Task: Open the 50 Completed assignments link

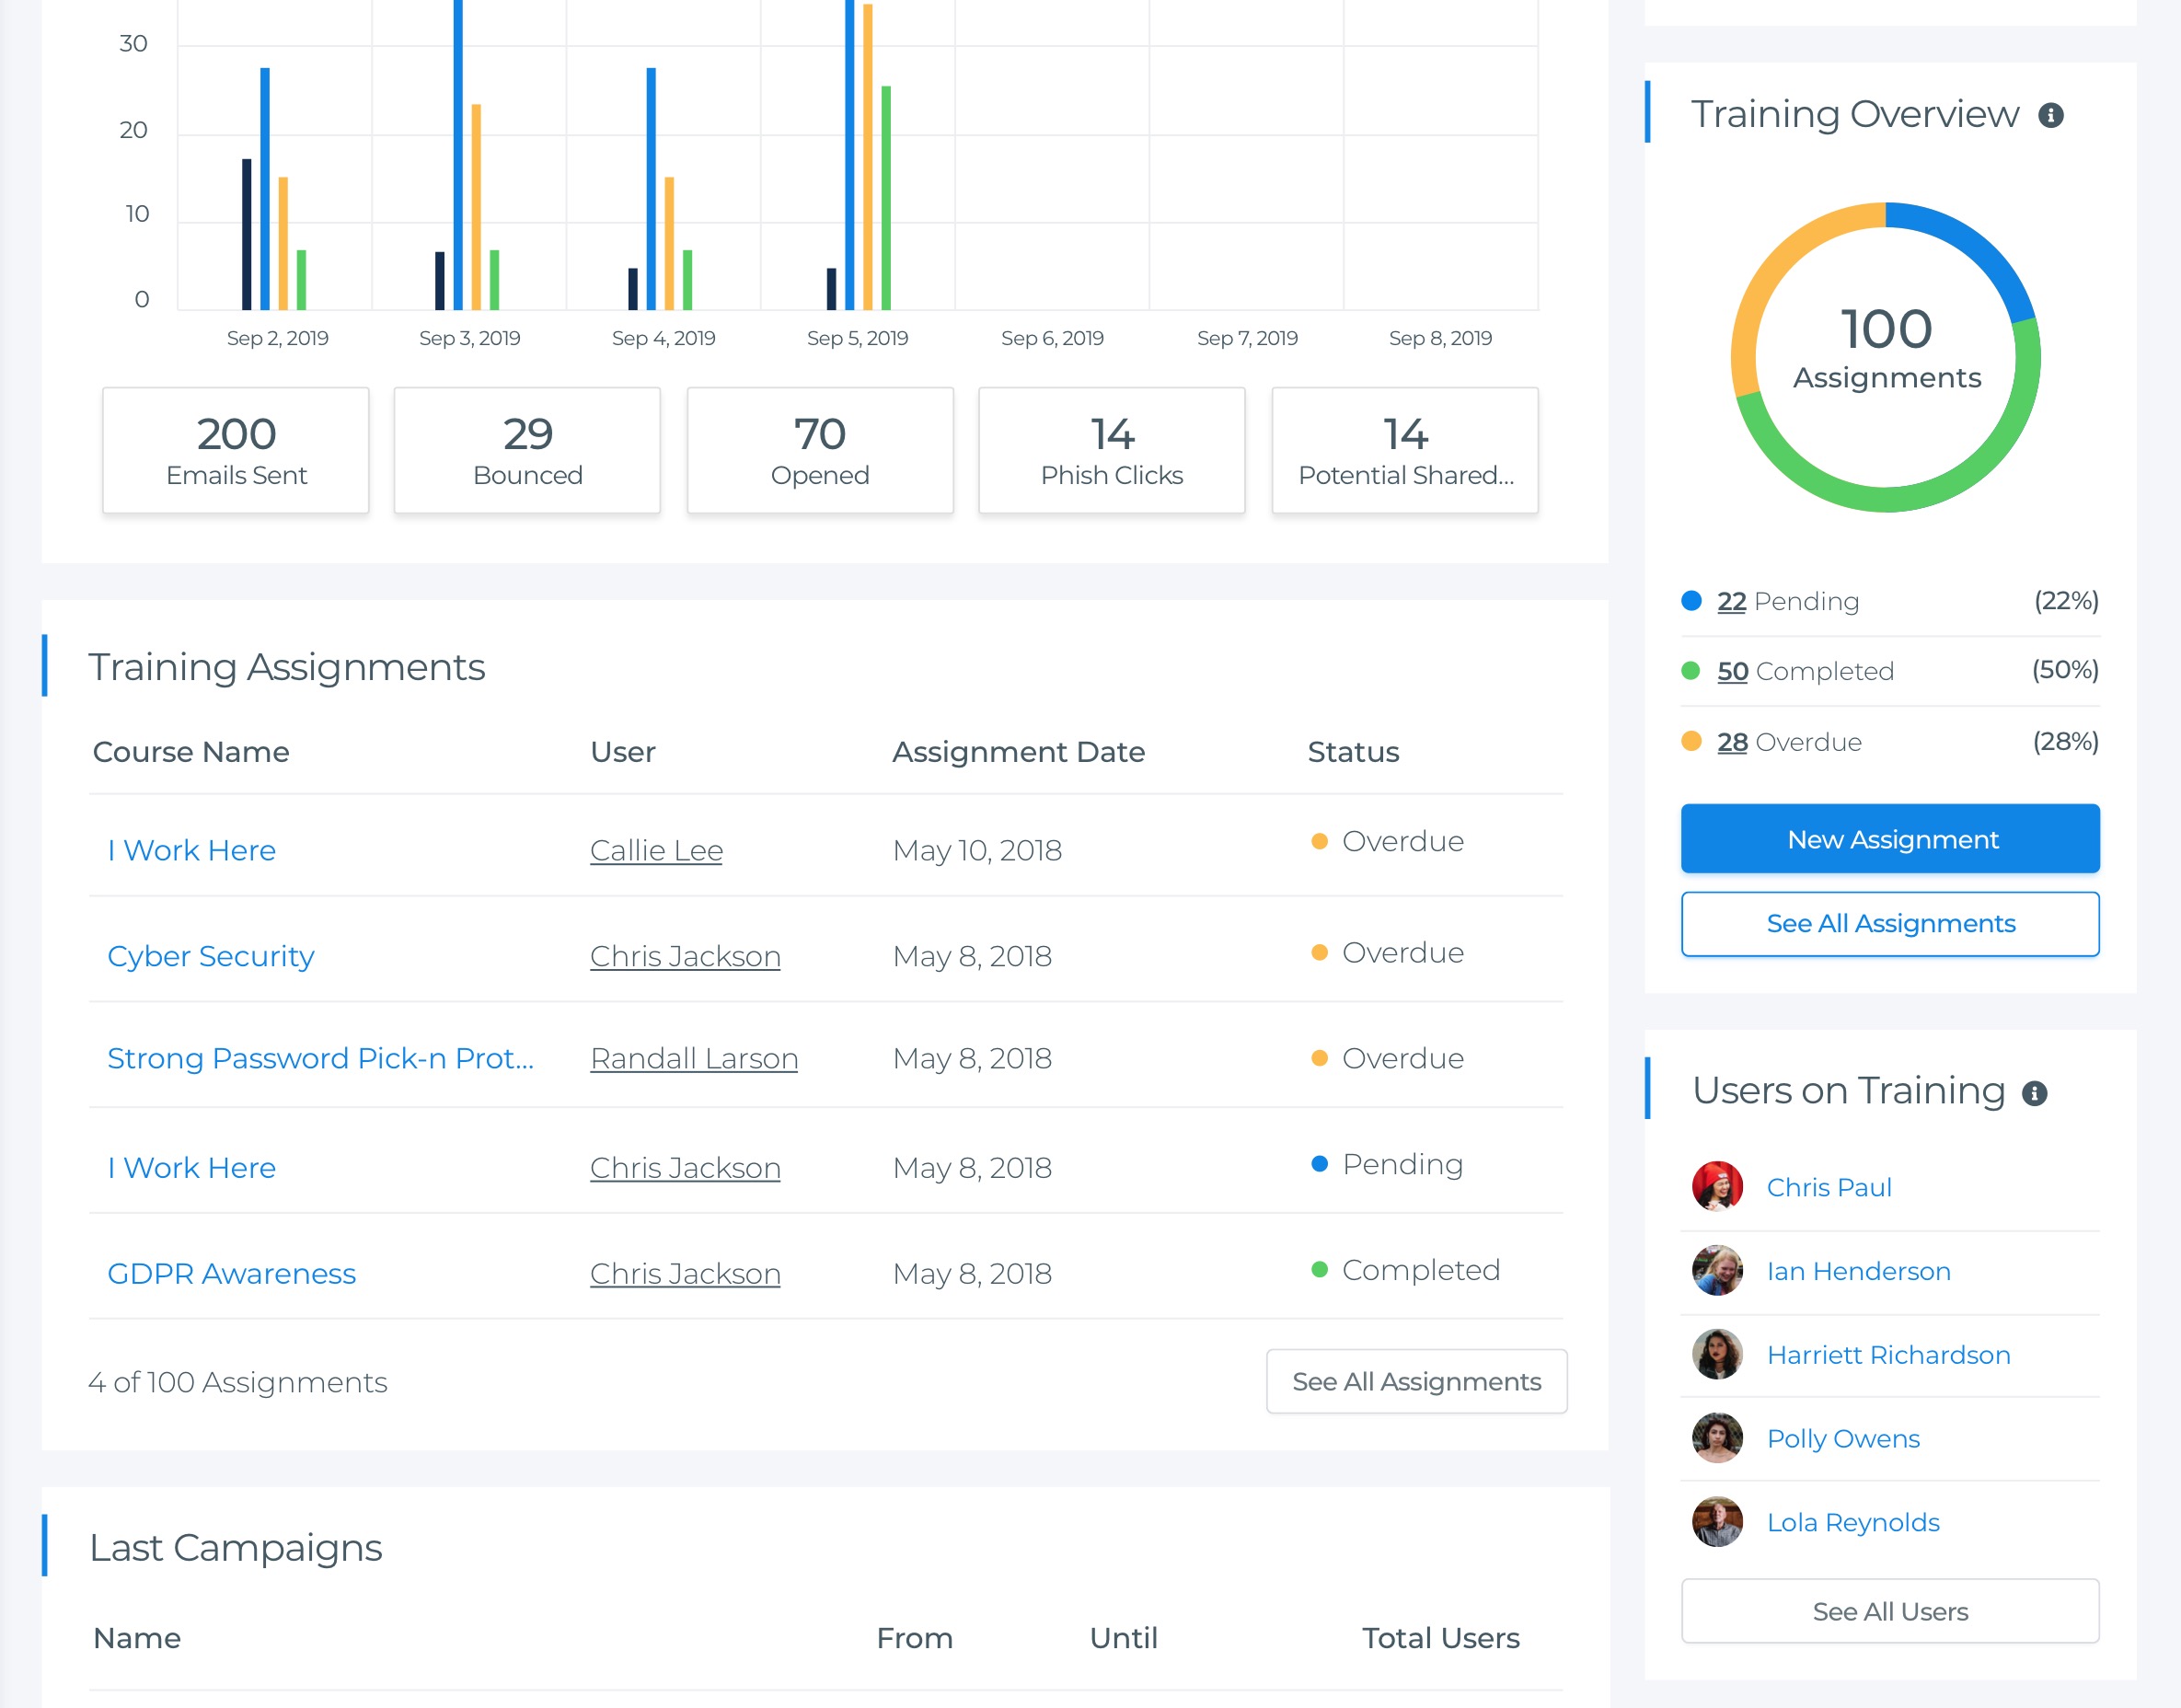Action: click(1732, 671)
